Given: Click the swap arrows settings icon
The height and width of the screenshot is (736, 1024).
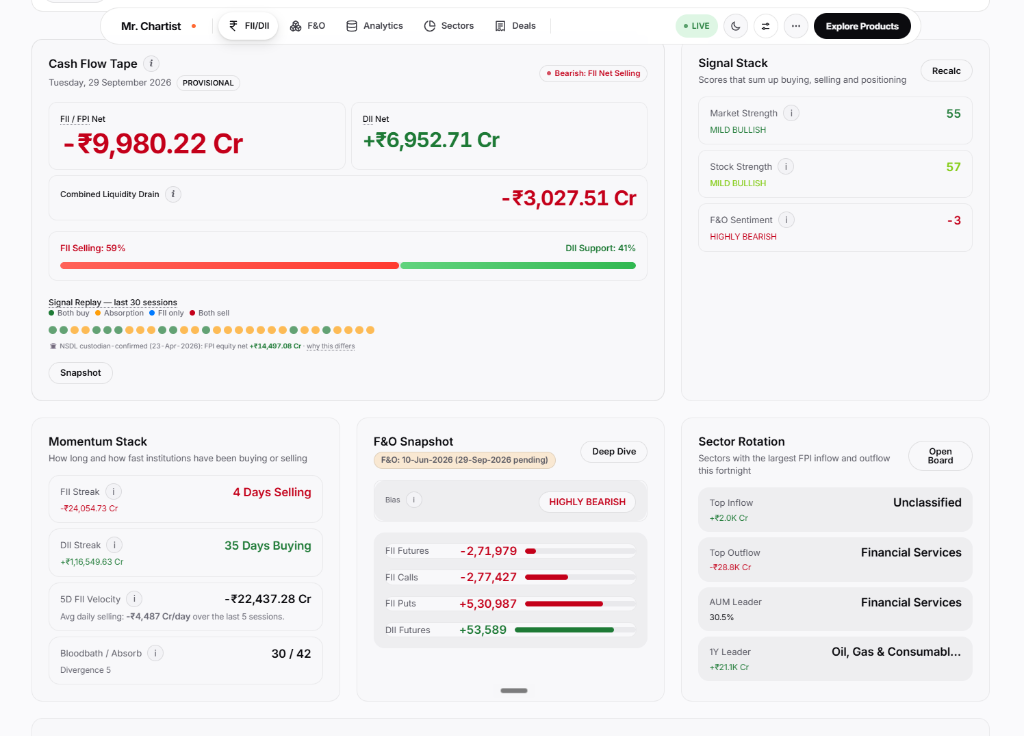Looking at the screenshot, I should tap(765, 26).
